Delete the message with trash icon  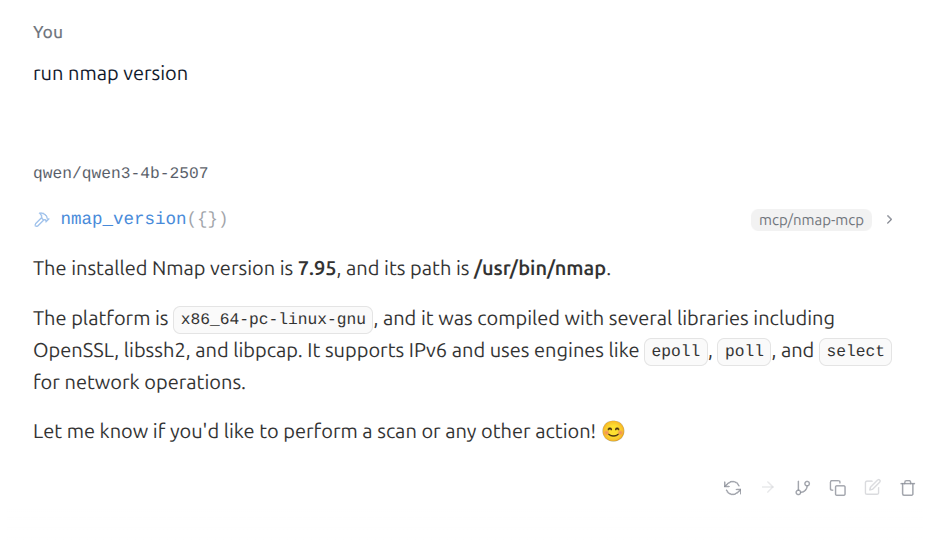(908, 488)
